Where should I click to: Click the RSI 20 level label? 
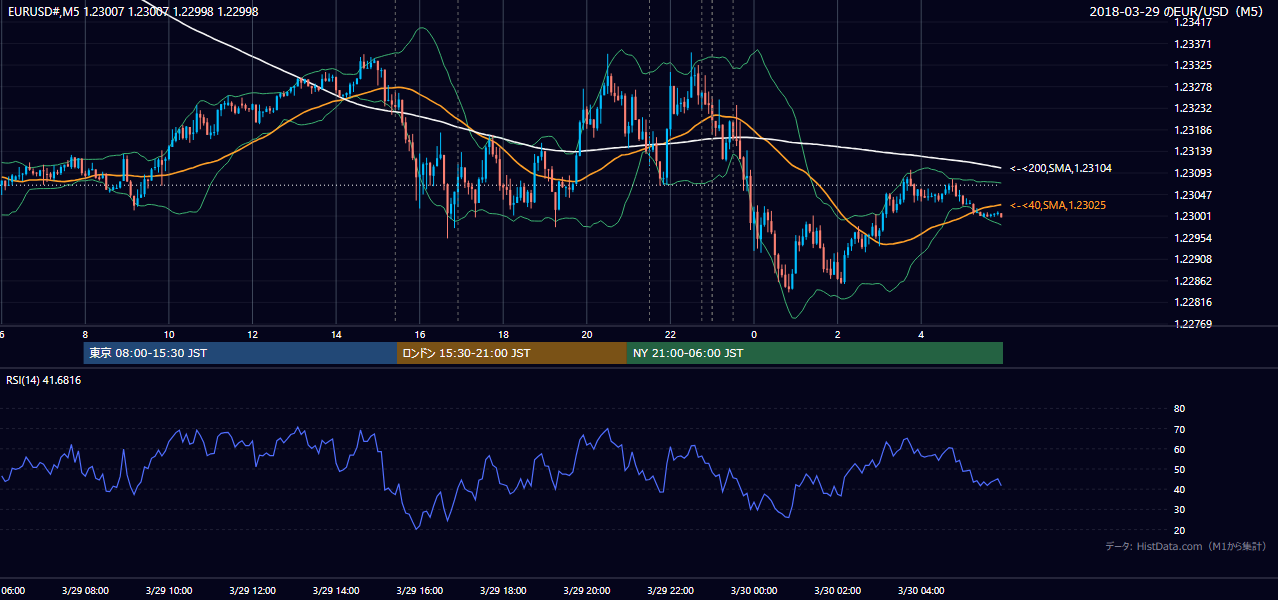1179,530
